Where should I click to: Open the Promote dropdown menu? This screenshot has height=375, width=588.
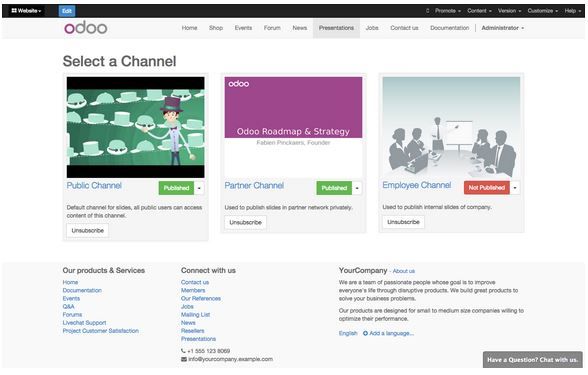click(x=448, y=11)
